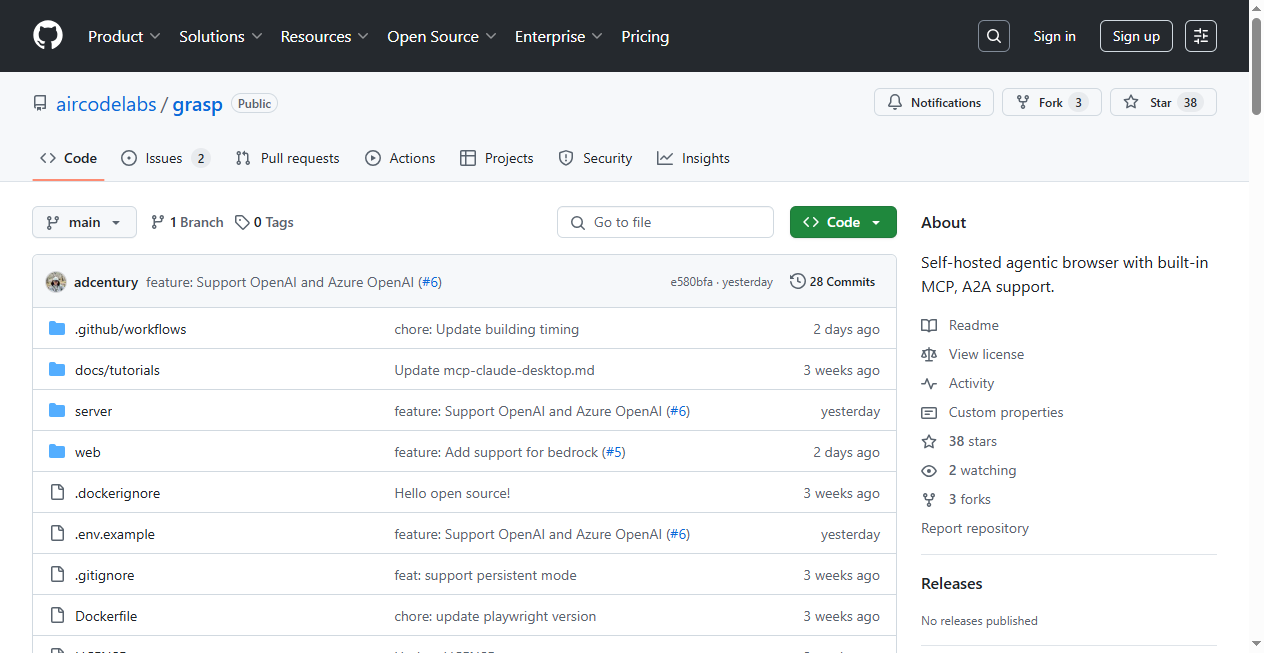The image size is (1264, 653).
Task: Open the green Code dropdown button
Action: pos(843,222)
